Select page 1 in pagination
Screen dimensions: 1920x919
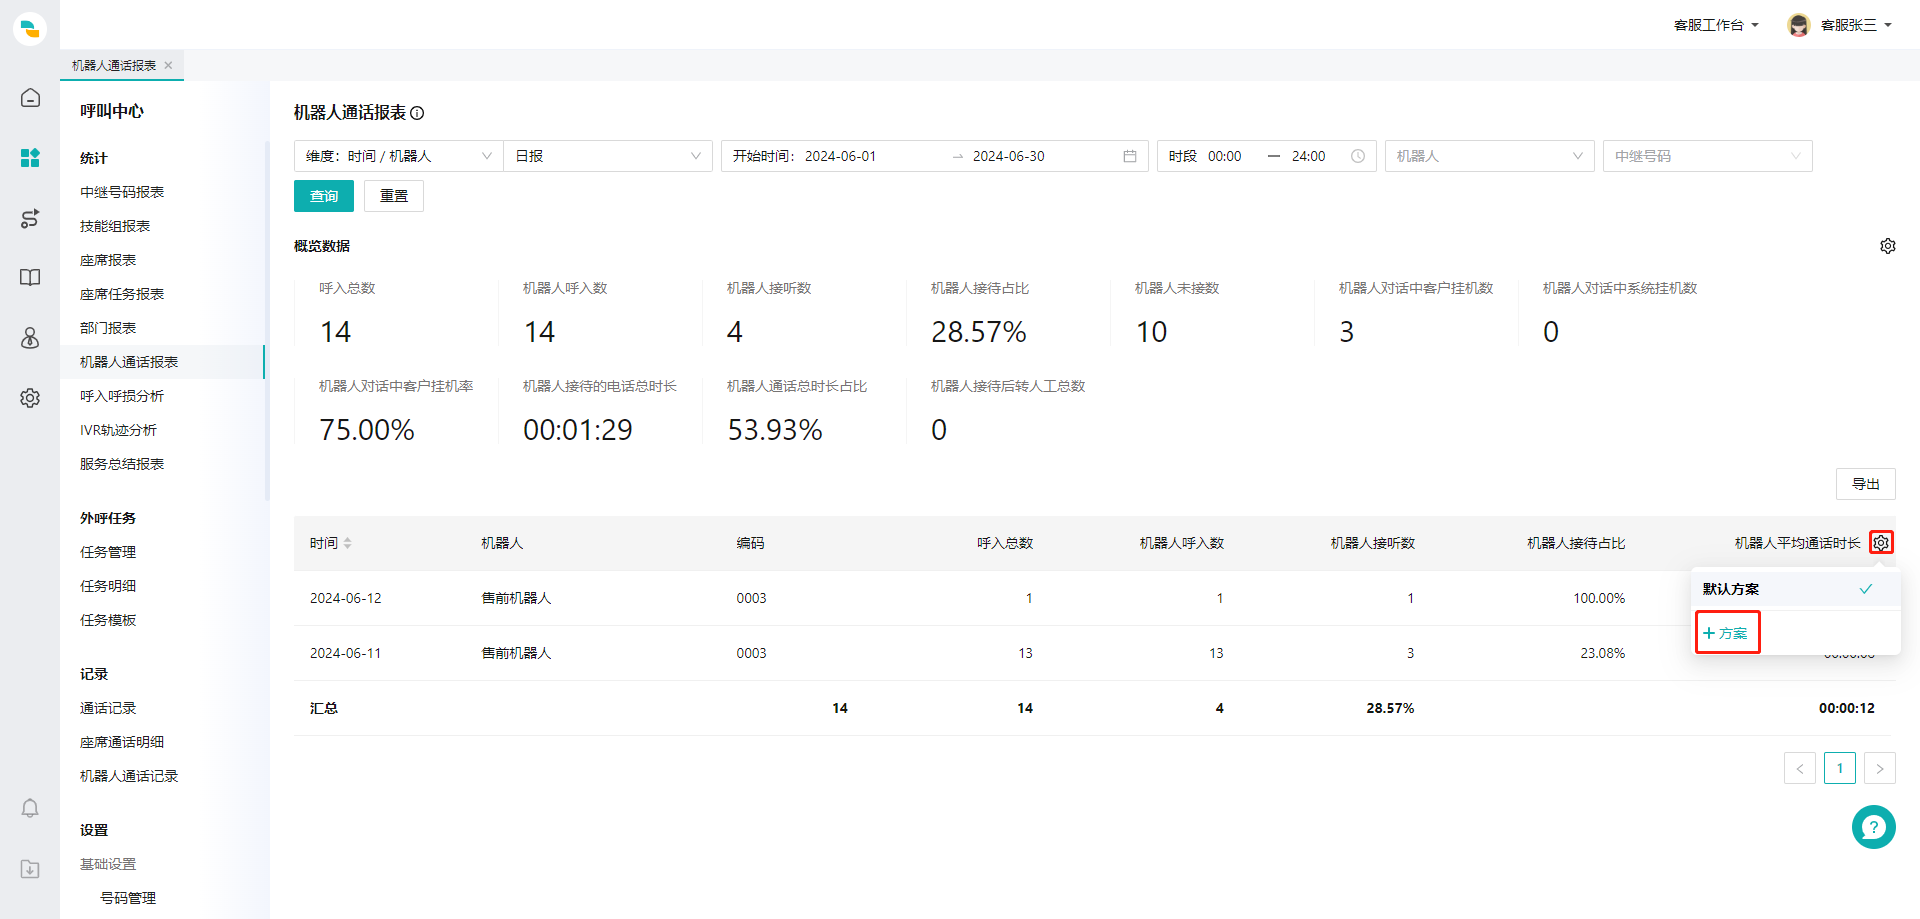tap(1840, 768)
